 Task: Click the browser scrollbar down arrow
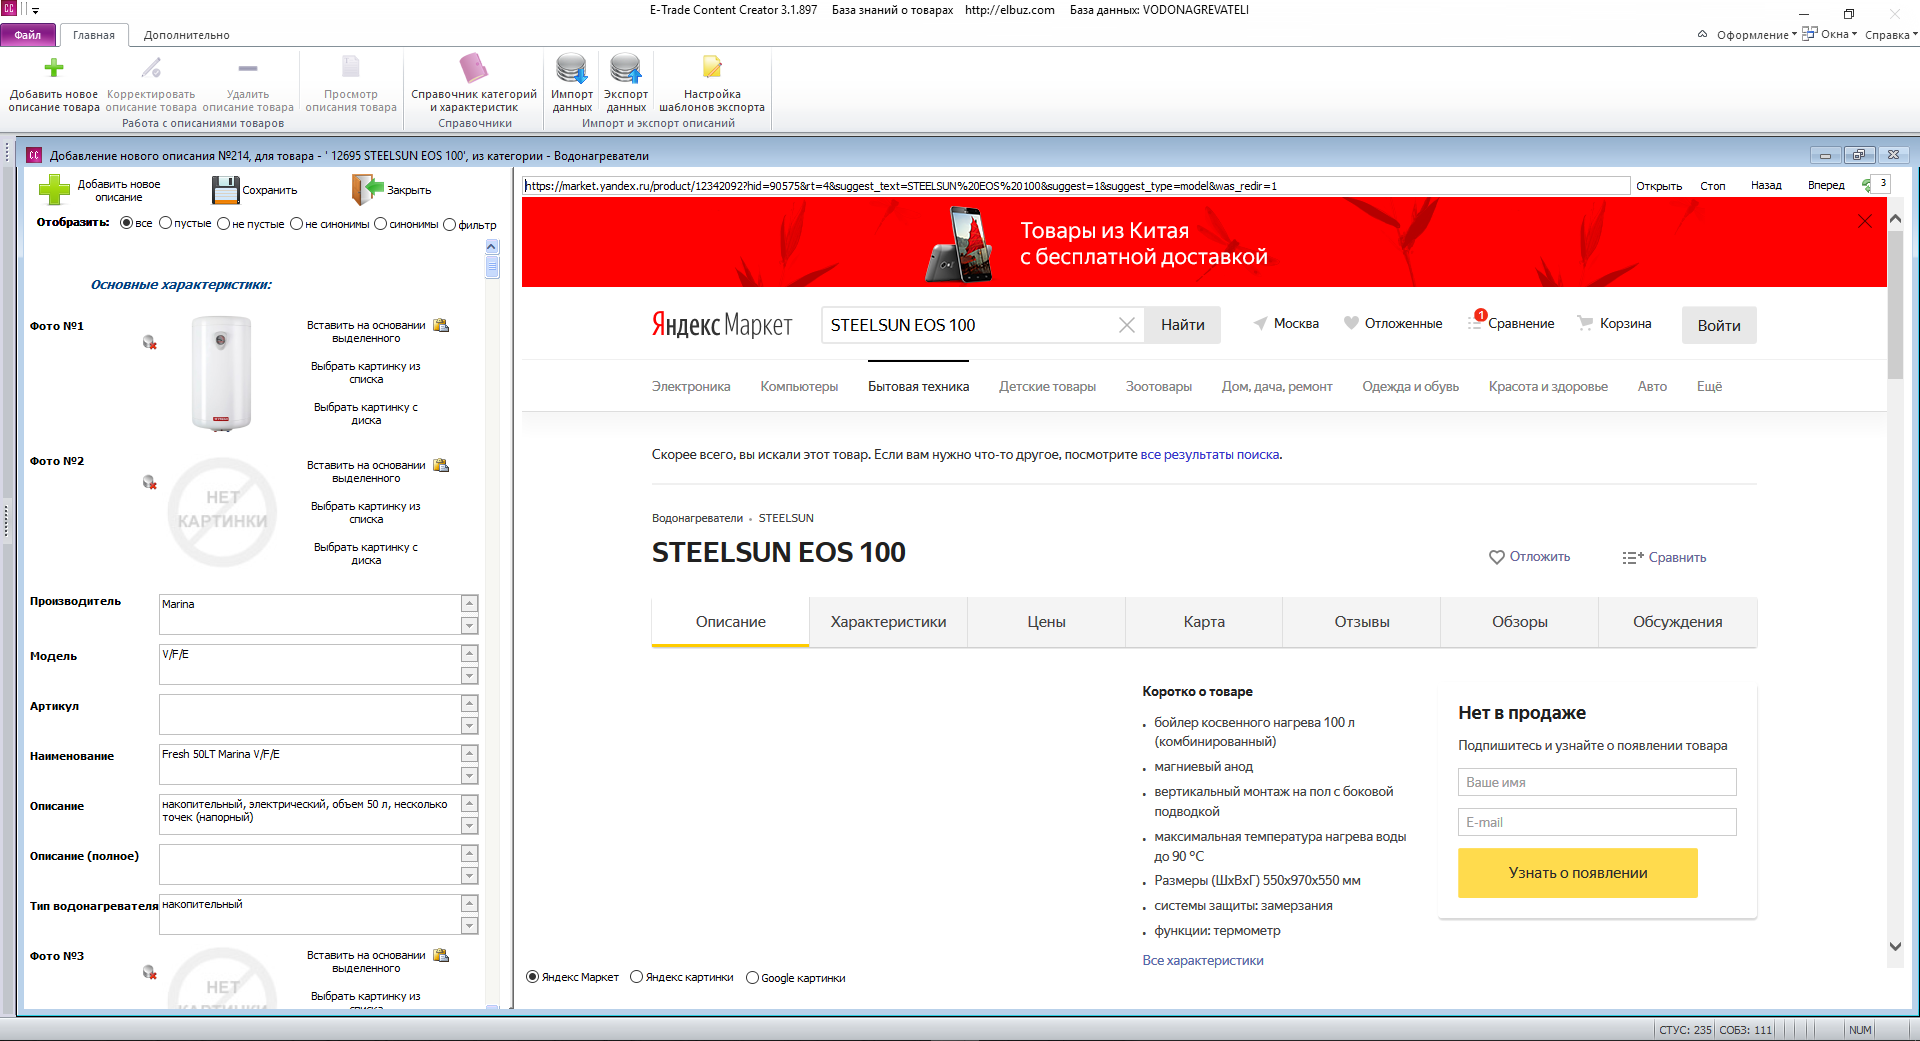tap(1895, 946)
